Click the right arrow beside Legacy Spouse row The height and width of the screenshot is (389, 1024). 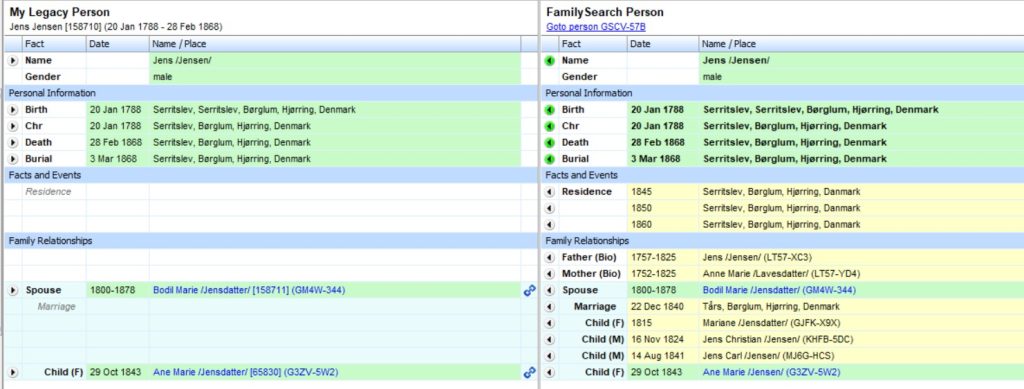[12, 290]
